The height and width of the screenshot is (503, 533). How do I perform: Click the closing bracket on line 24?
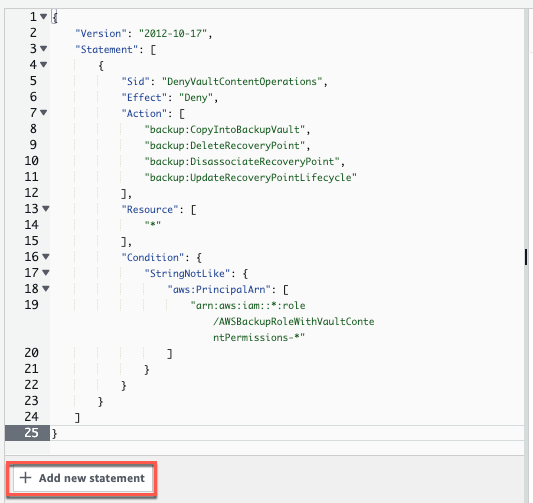tap(78, 417)
